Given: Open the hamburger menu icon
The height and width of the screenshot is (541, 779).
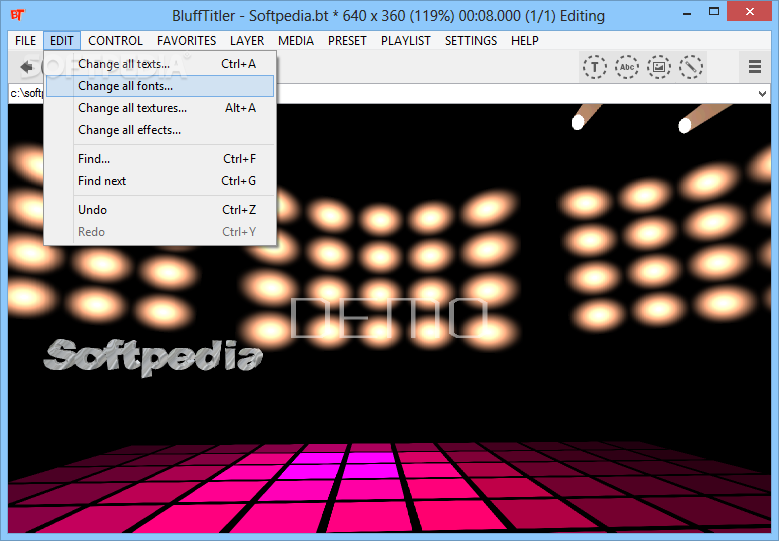Looking at the screenshot, I should [x=755, y=67].
